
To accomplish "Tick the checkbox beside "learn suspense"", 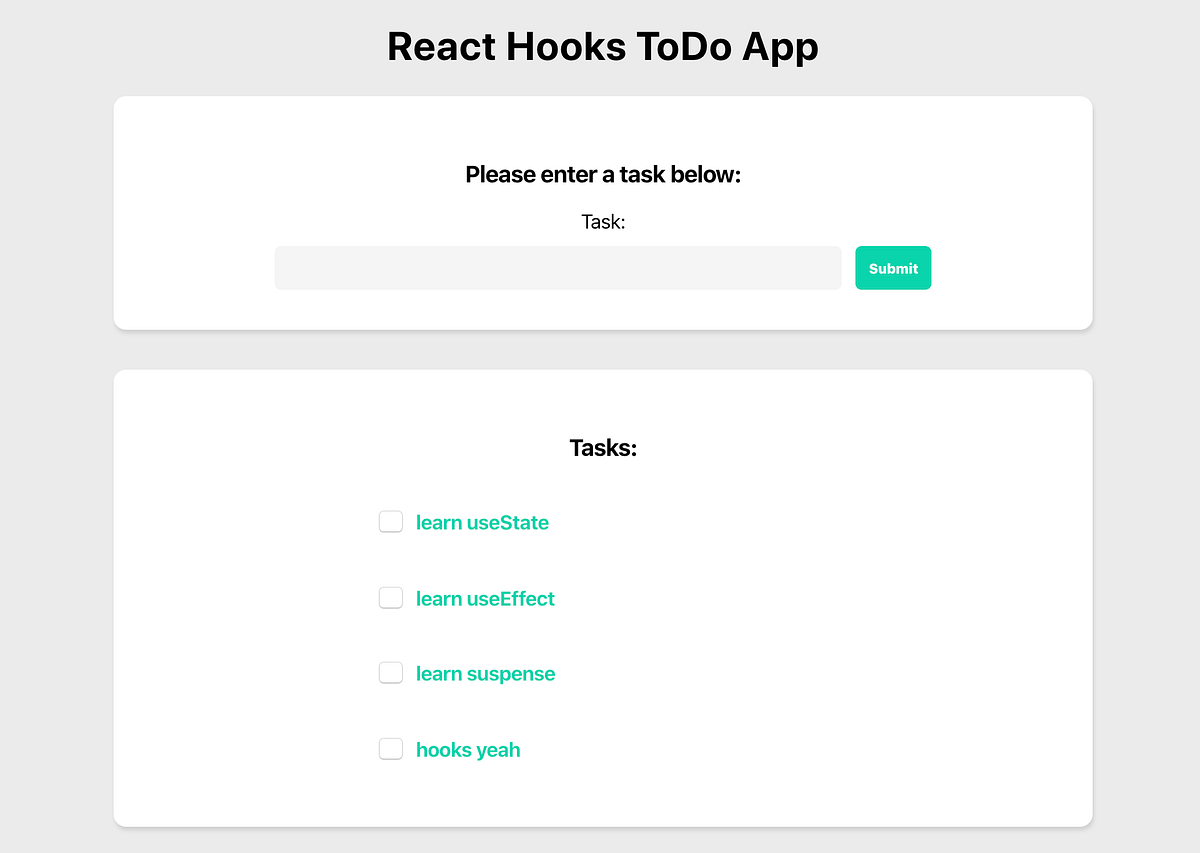I will [x=390, y=672].
